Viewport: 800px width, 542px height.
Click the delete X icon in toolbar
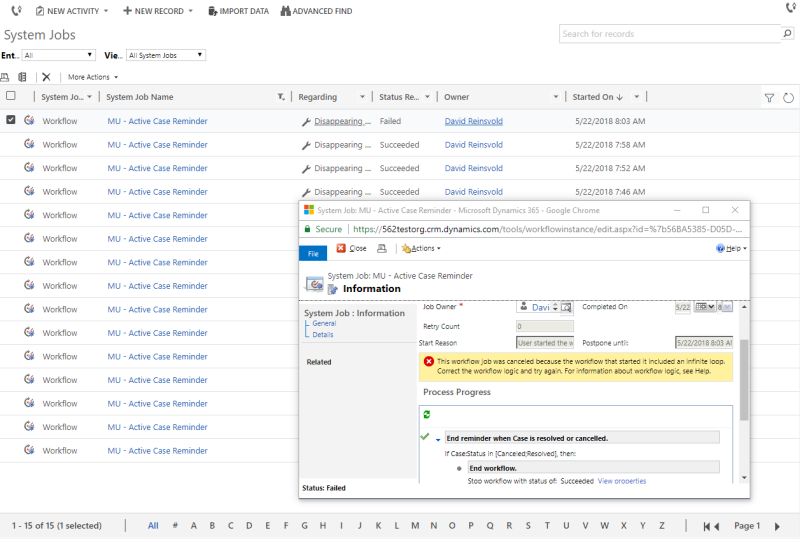46,77
